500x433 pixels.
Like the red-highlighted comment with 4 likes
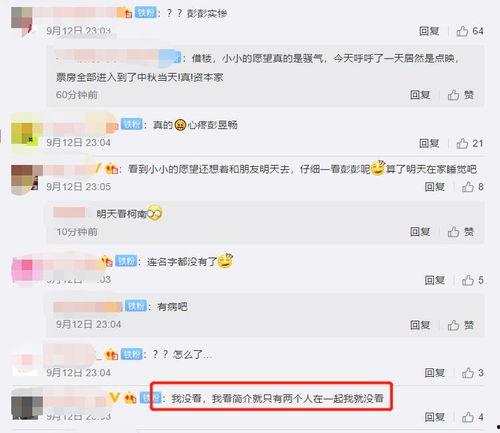[x=472, y=417]
